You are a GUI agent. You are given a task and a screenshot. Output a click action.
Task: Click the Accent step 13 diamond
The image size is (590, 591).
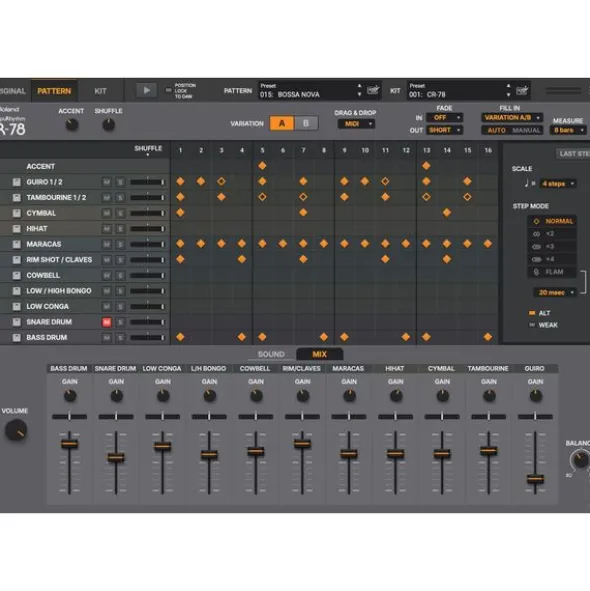(x=426, y=165)
